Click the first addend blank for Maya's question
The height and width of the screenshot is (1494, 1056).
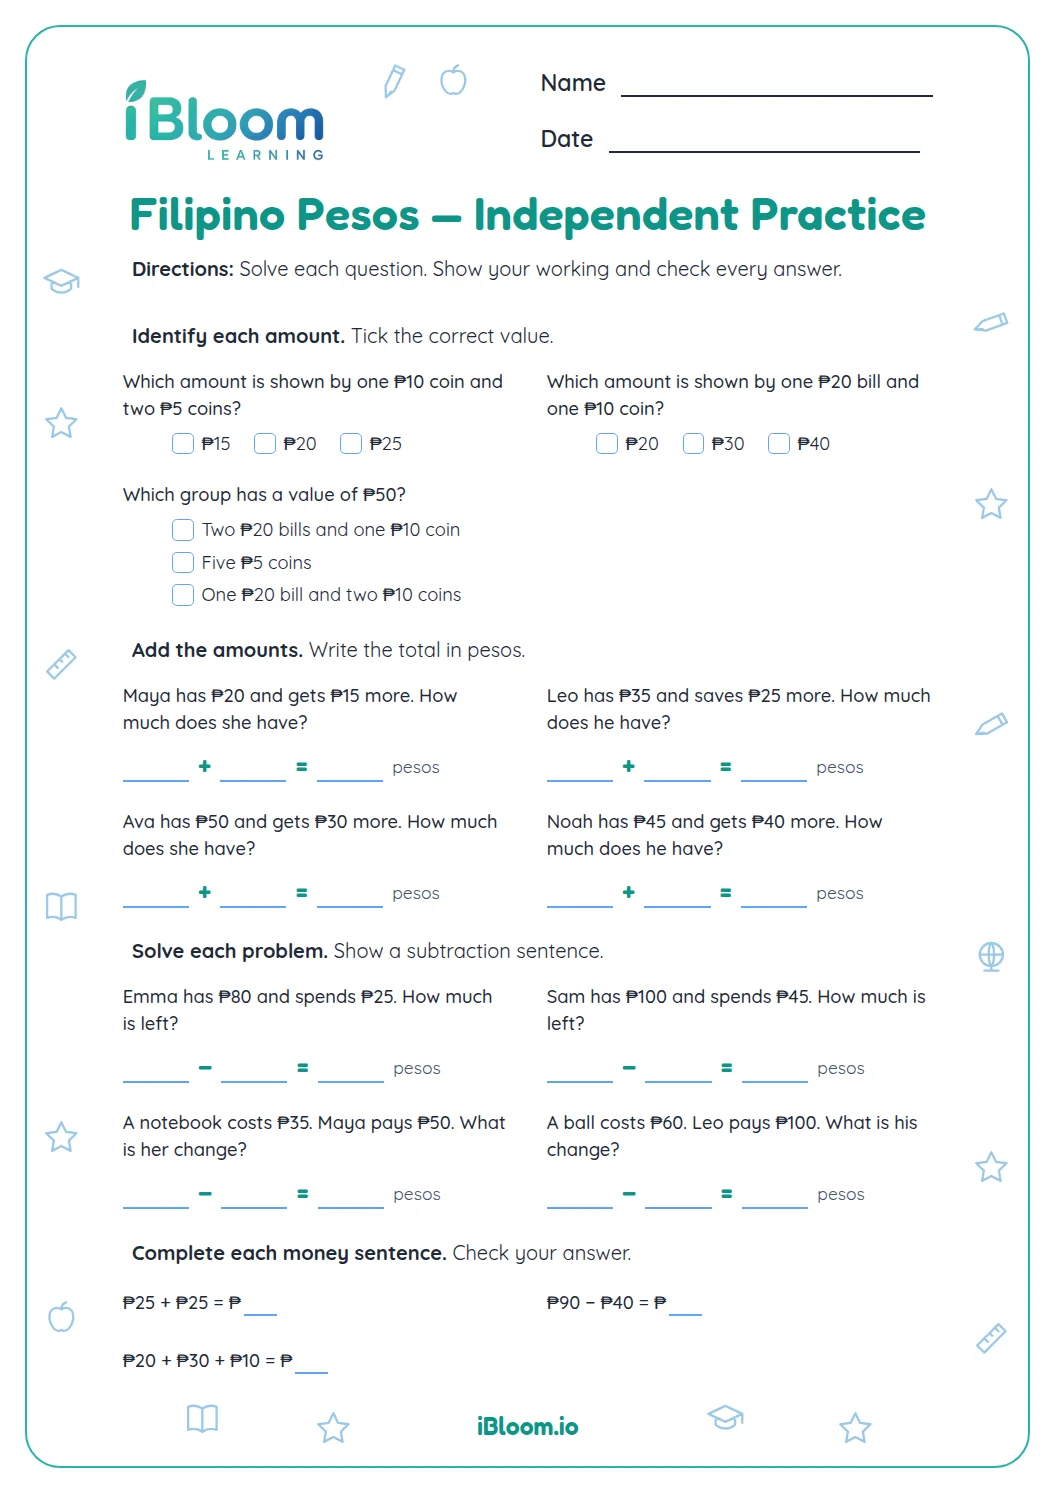pos(156,768)
